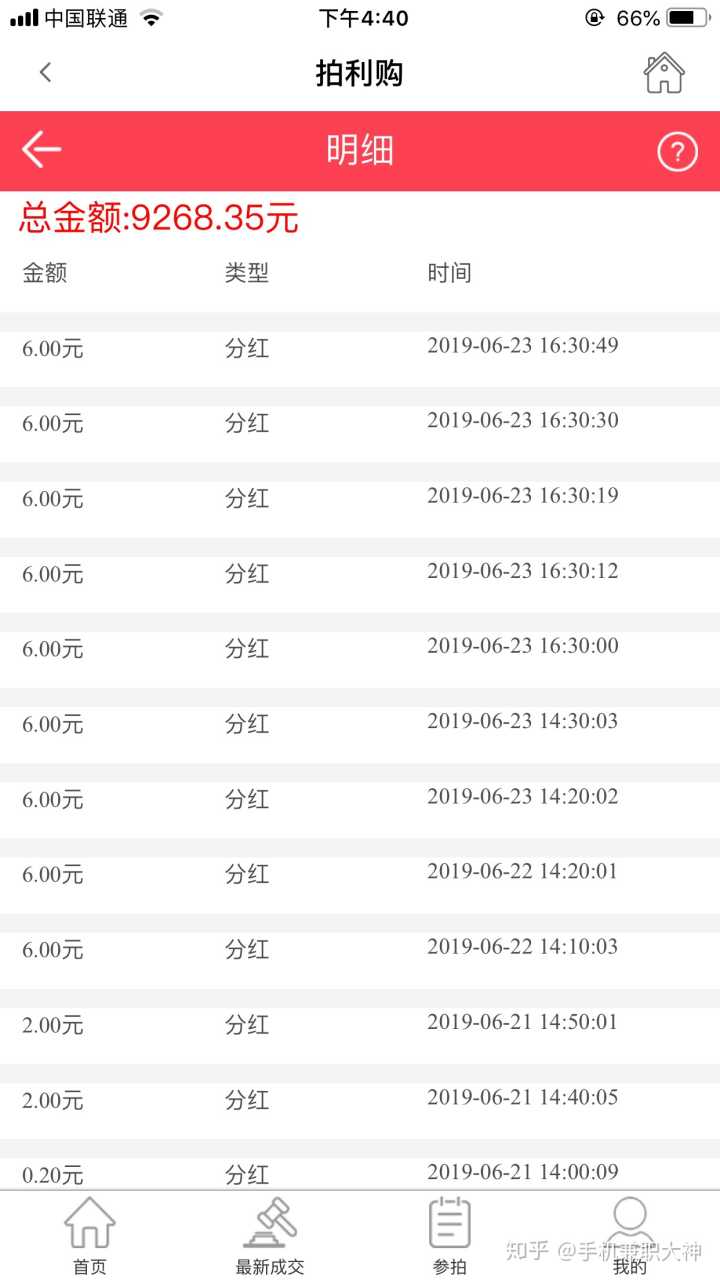Tap the 类型 column header

(247, 273)
